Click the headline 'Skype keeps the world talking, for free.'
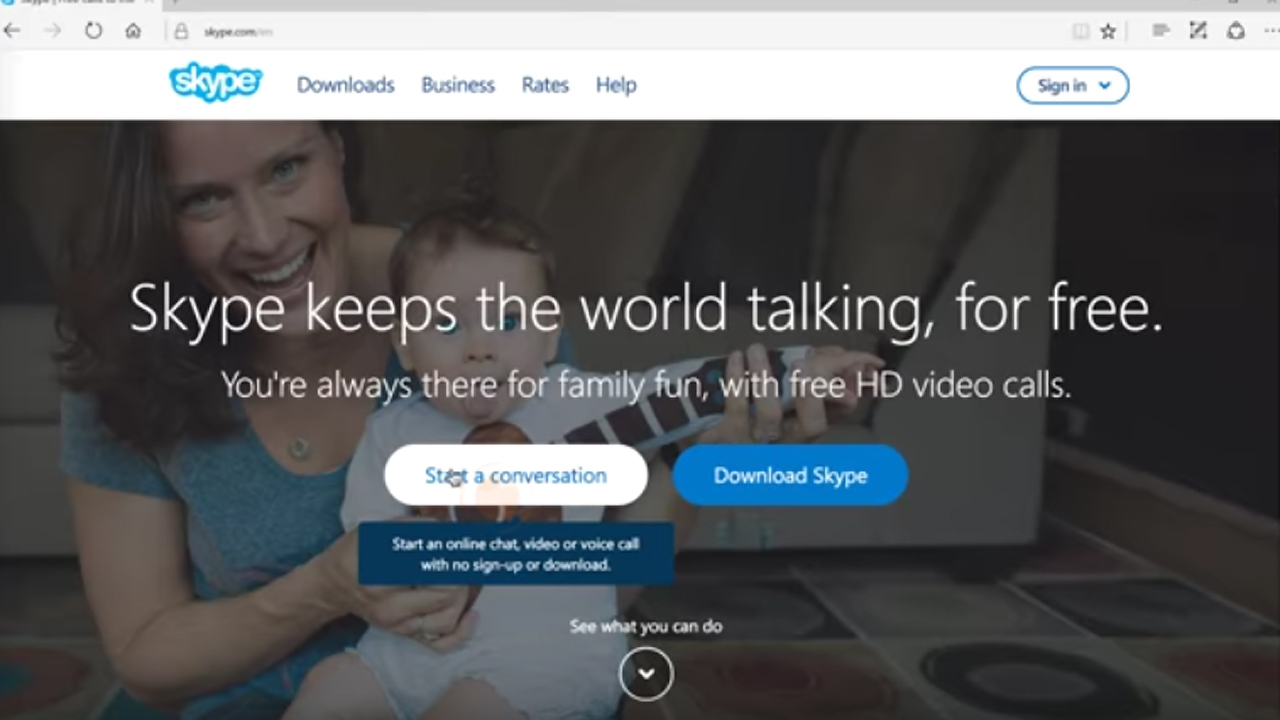 [646, 307]
